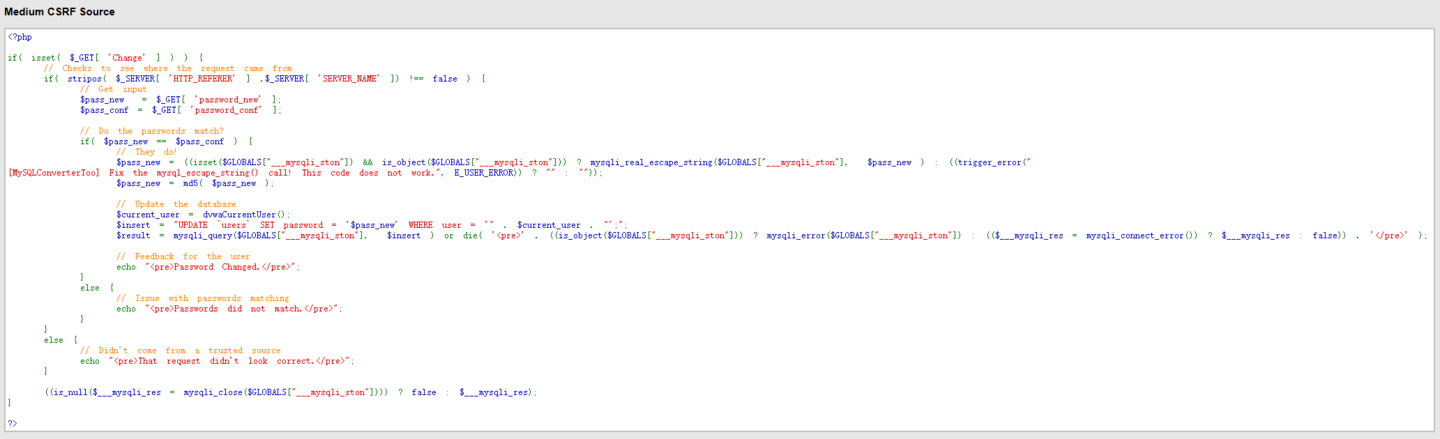This screenshot has height=439, width=1440.
Task: Click the Medium CSRF Source heading
Action: pyautogui.click(x=59, y=12)
